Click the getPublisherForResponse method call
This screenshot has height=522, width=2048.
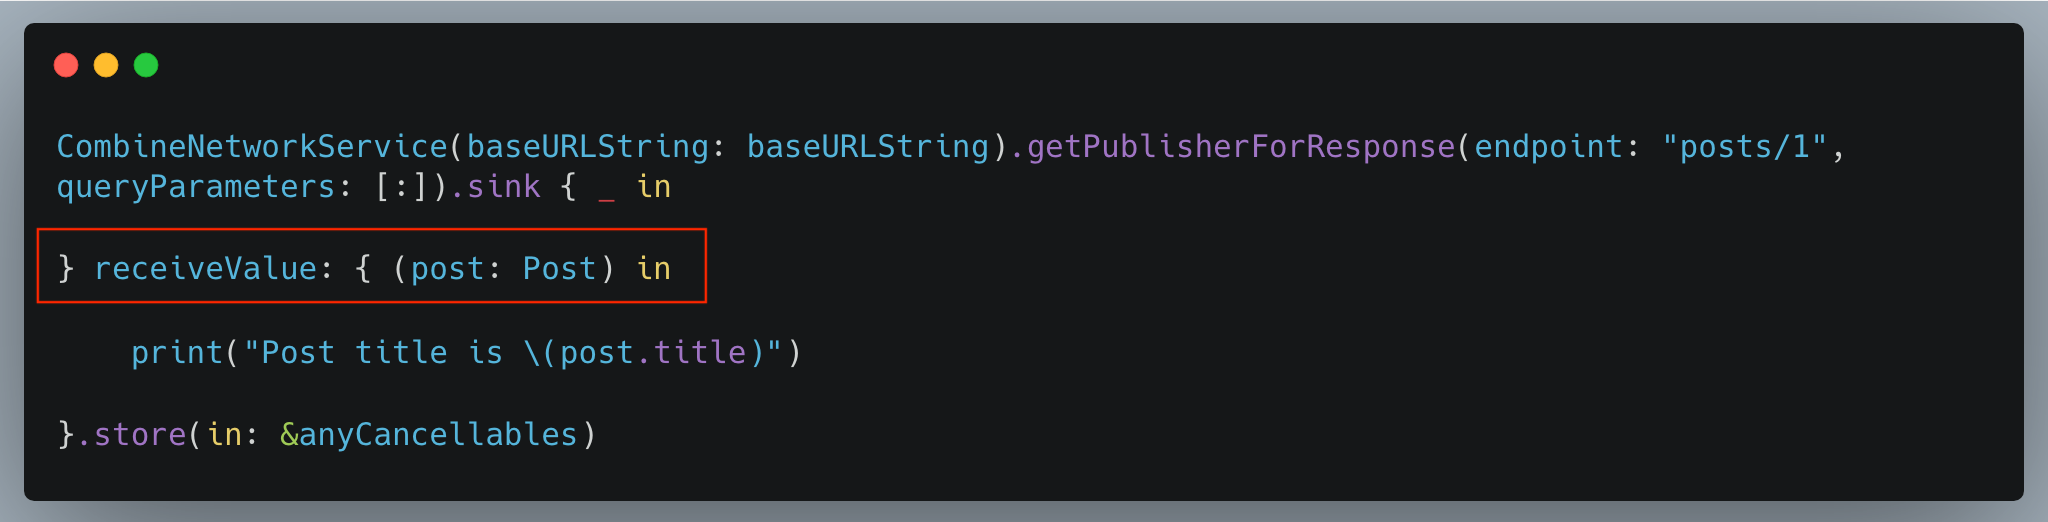(1241, 146)
